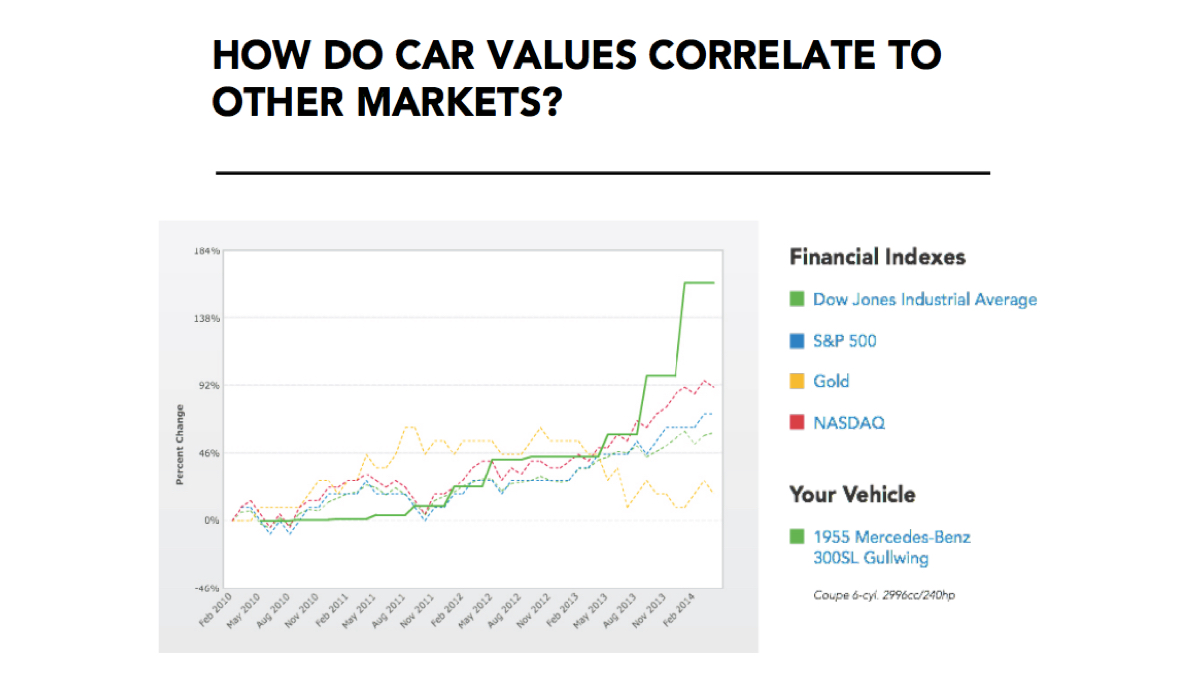The height and width of the screenshot is (700, 1200).
Task: Click the 0% y-axis label
Action: click(x=212, y=521)
